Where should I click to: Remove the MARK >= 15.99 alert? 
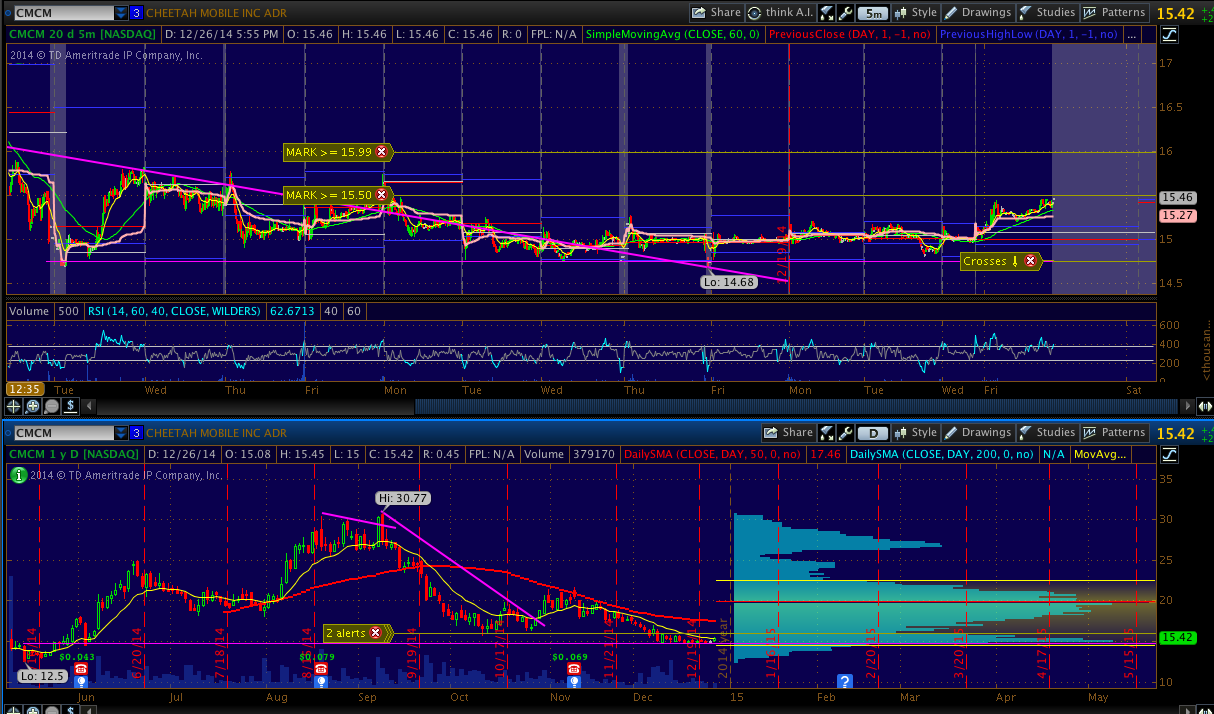tap(381, 152)
